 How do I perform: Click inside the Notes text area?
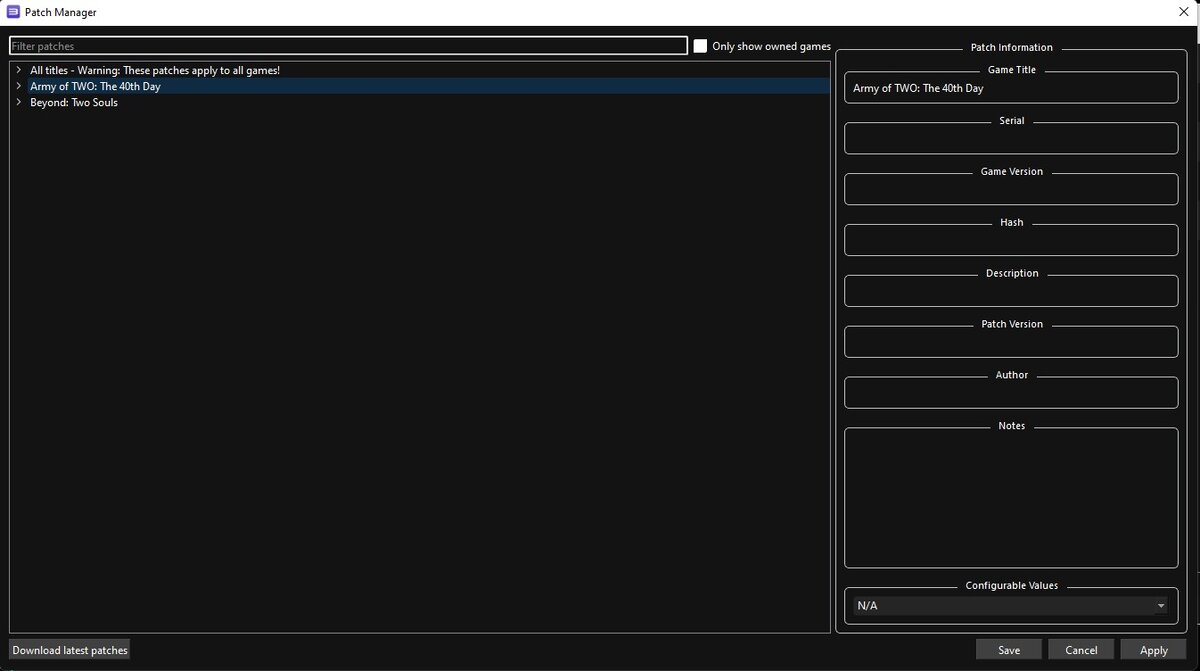point(1011,498)
